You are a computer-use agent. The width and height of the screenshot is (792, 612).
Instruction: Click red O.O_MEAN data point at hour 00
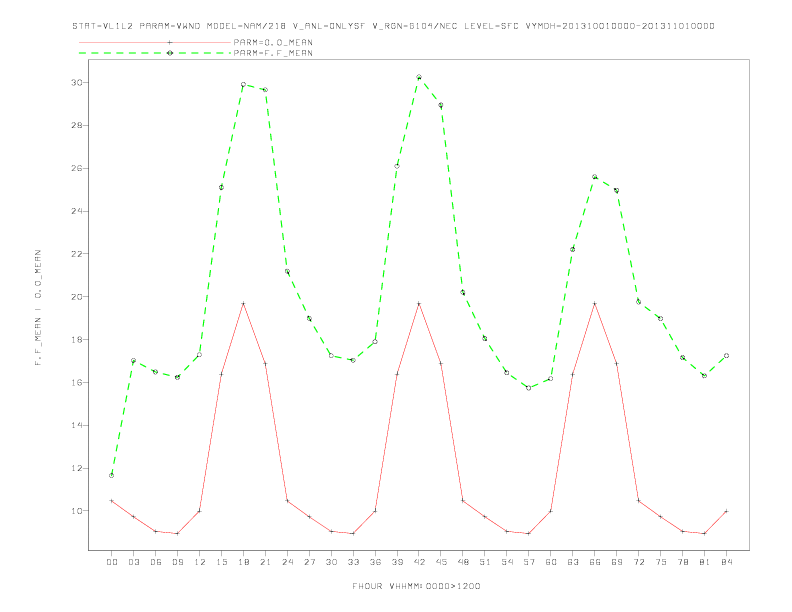click(112, 500)
